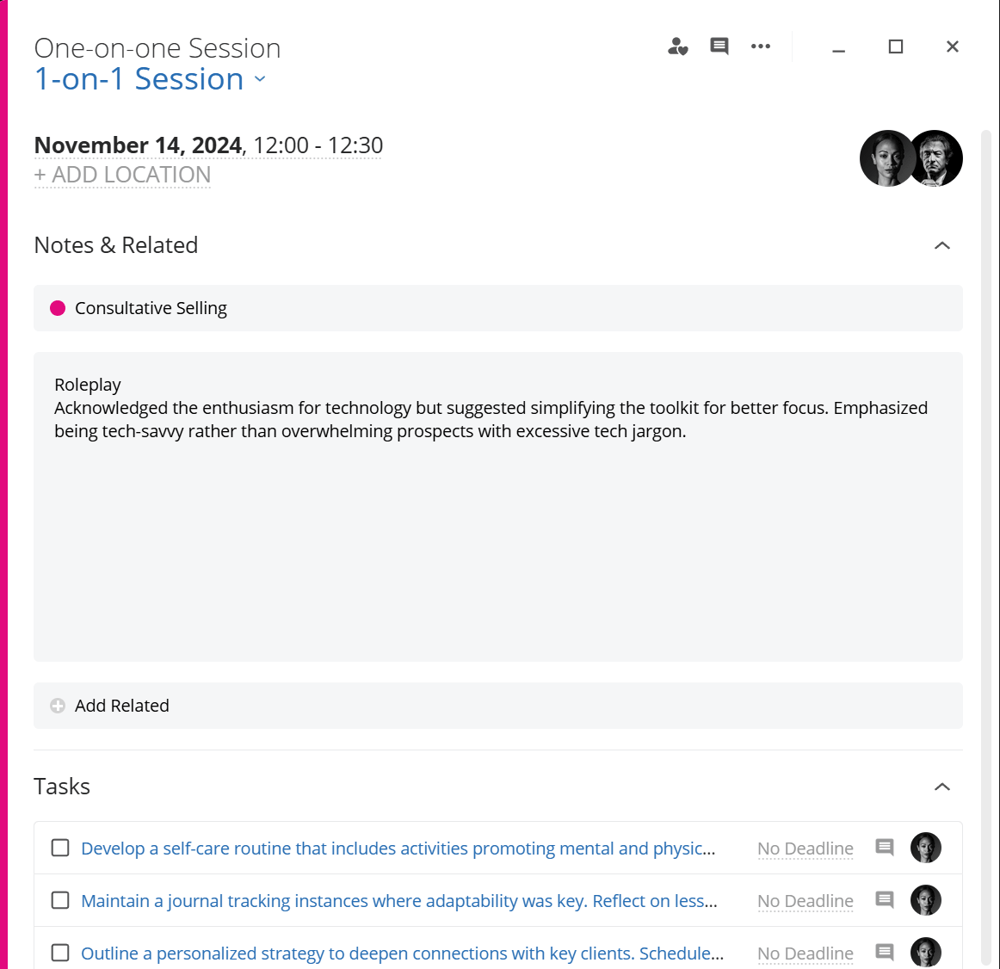Open comments on the journal tracking task
This screenshot has width=1000, height=969.
[884, 899]
